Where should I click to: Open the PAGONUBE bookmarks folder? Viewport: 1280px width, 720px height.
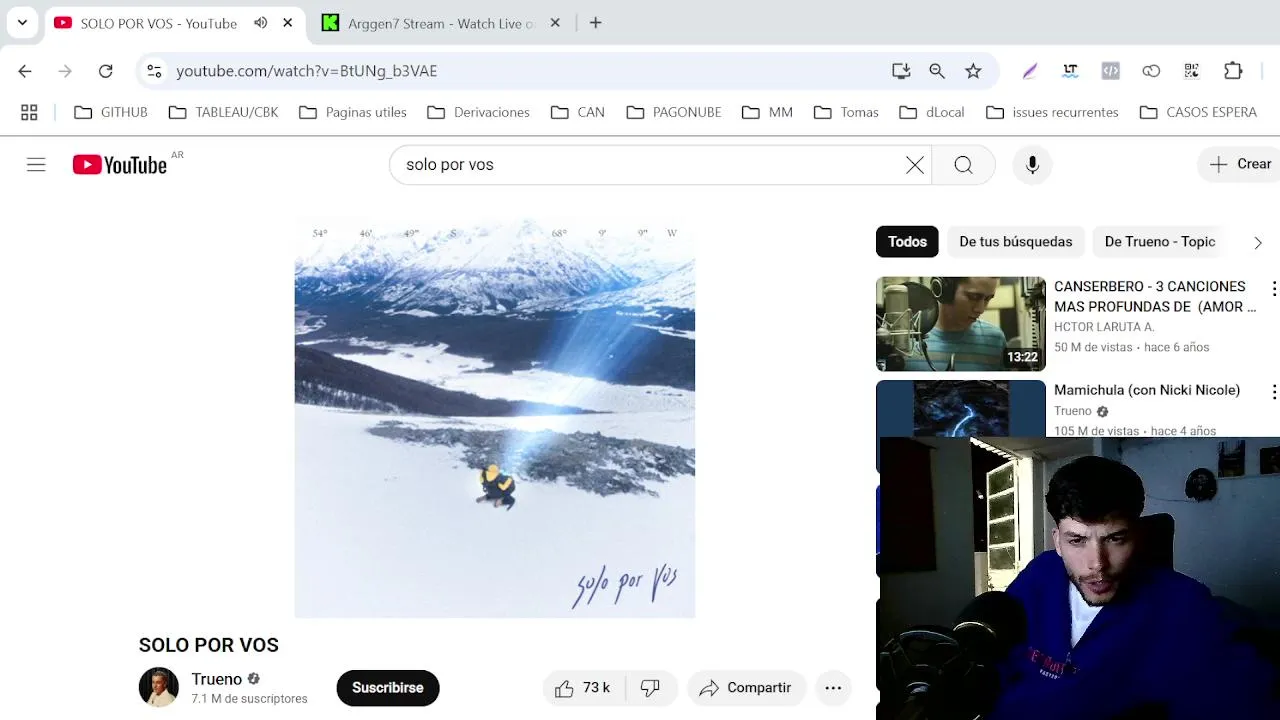673,112
